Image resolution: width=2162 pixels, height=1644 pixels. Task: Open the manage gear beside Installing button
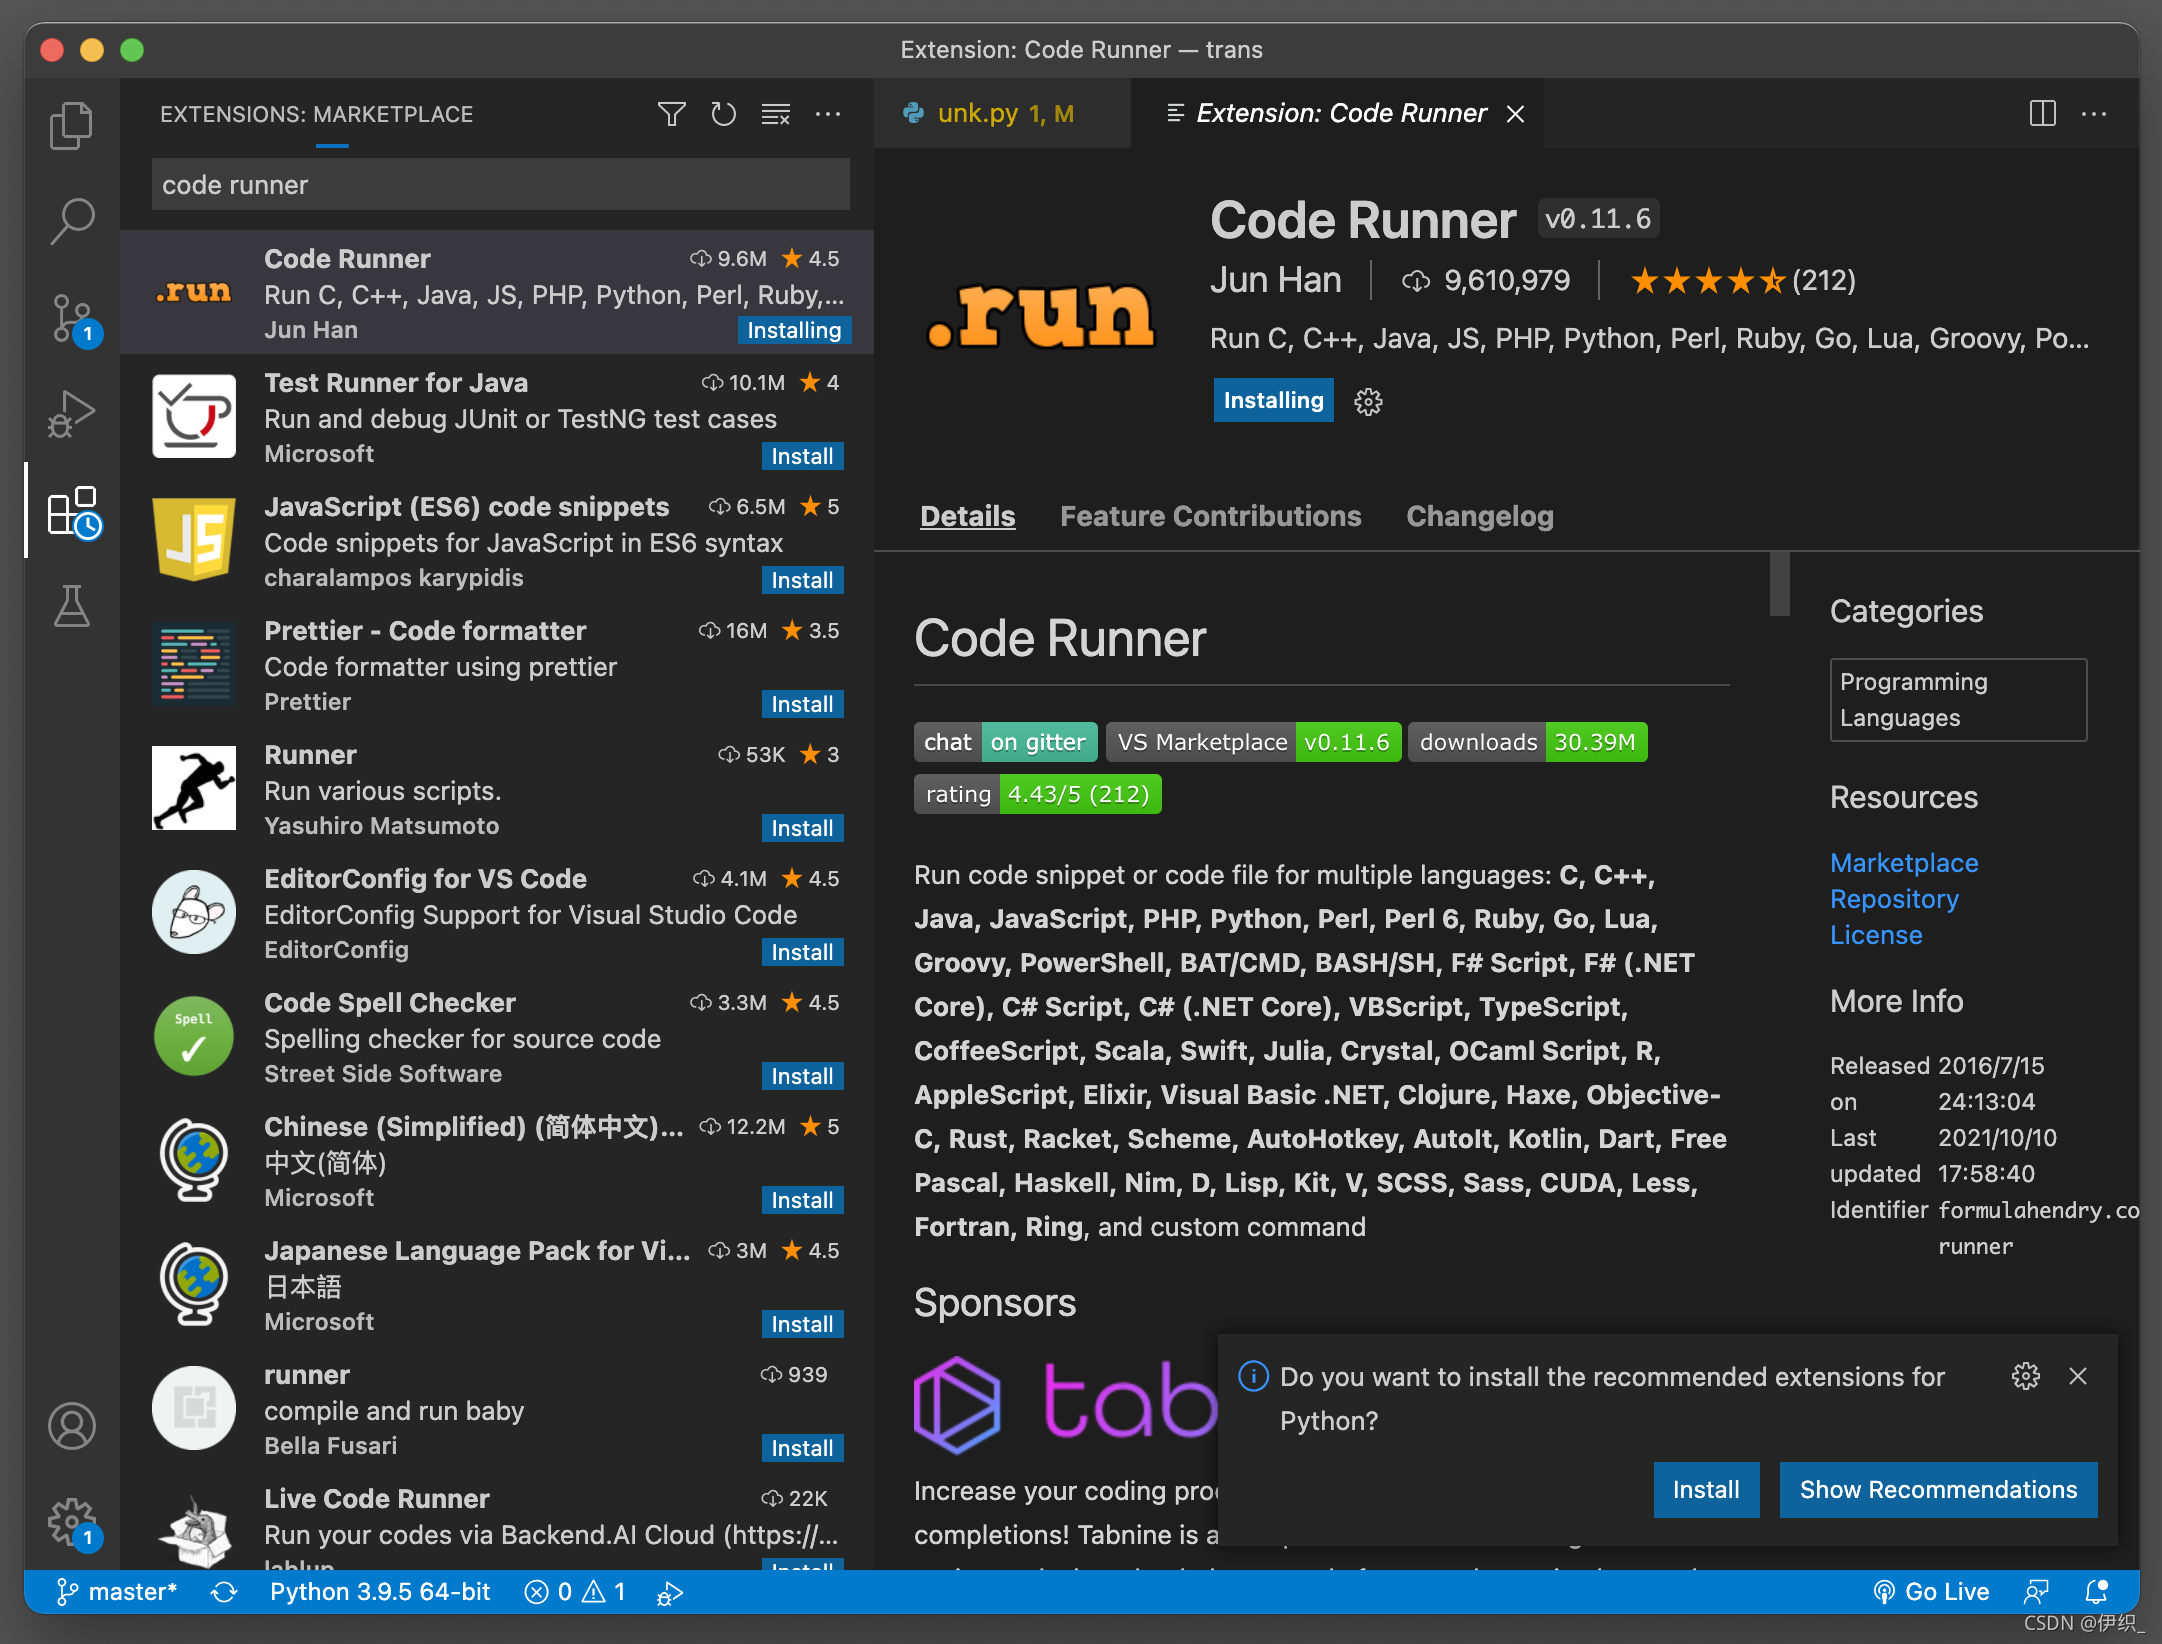pos(1368,401)
